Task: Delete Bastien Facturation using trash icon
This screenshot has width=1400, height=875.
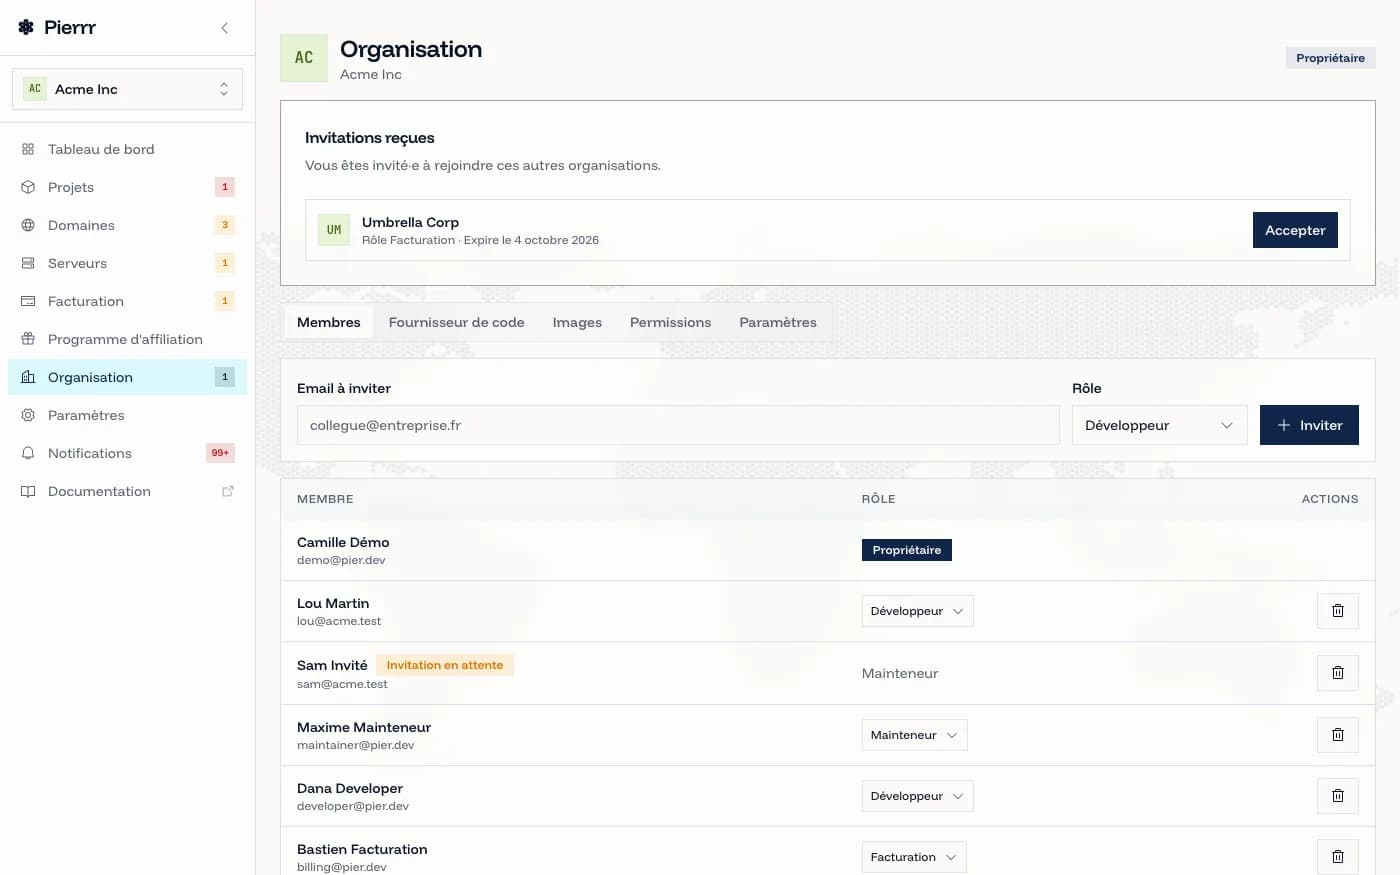Action: coord(1338,857)
